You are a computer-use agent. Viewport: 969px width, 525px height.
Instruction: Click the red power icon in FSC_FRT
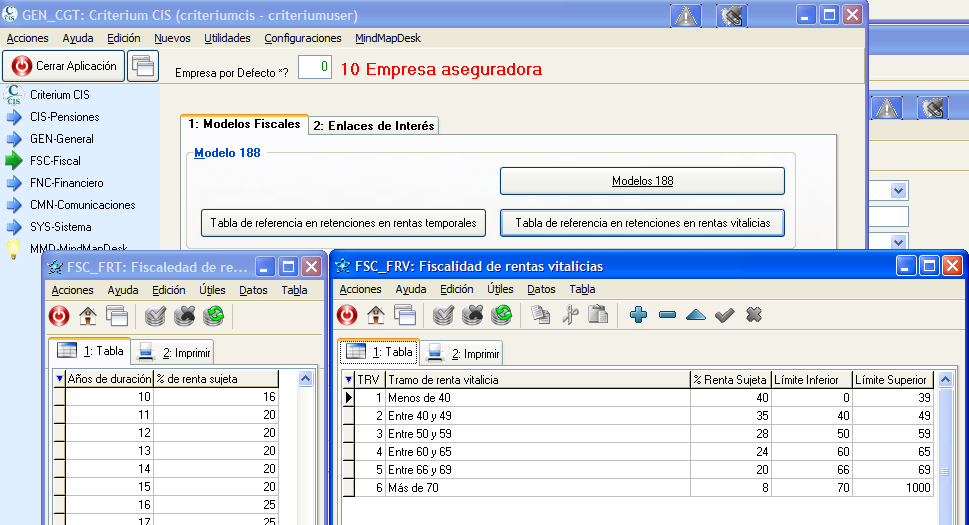tap(59, 316)
